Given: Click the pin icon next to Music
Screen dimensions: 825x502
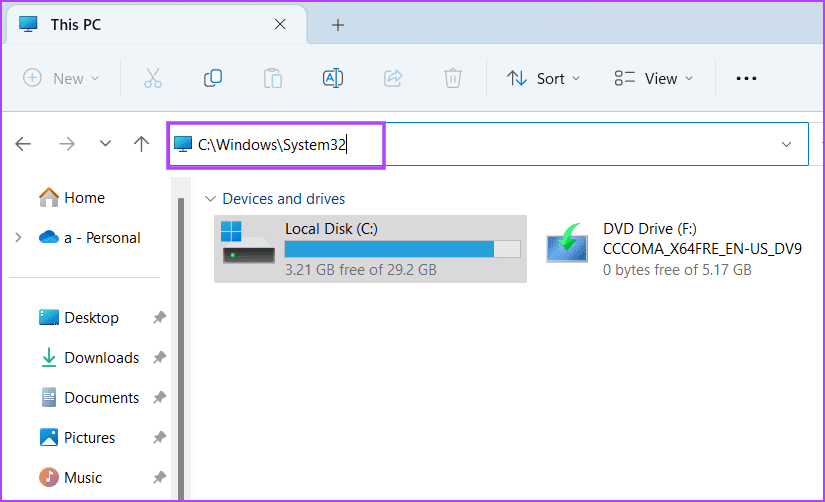Looking at the screenshot, I should (x=159, y=477).
